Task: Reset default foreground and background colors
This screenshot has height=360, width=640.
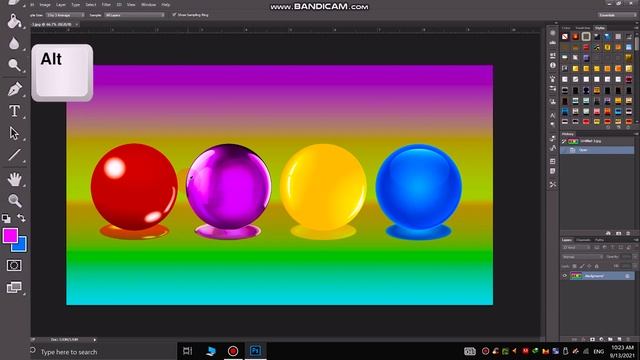Action: 6,218
